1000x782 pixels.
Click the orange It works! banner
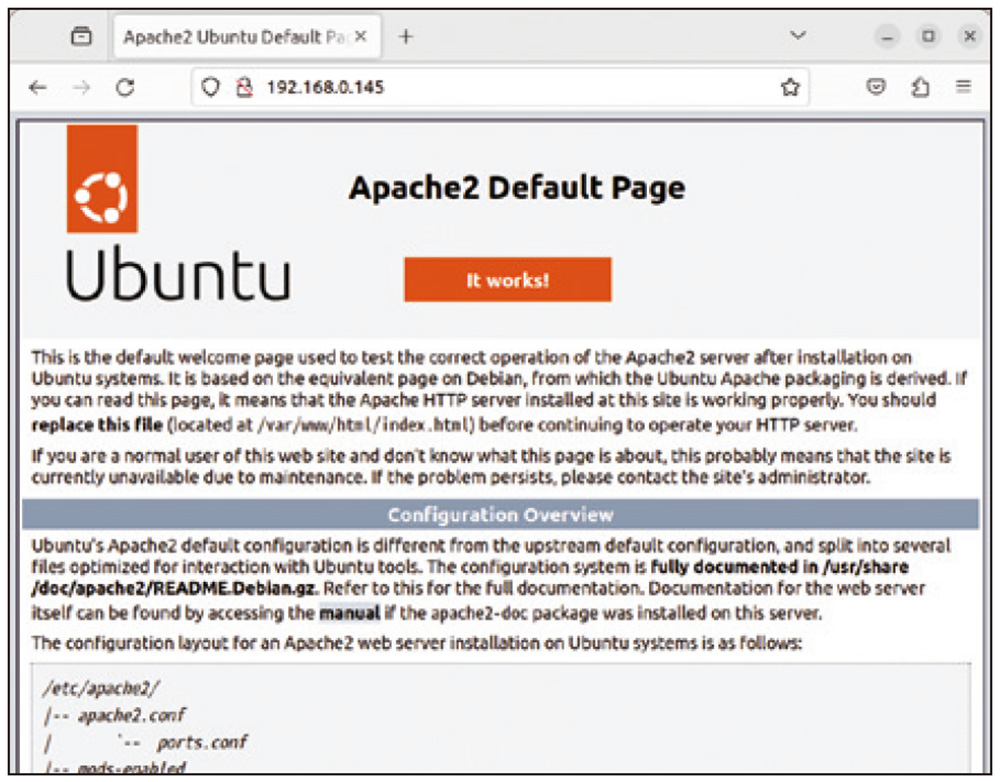tap(507, 280)
